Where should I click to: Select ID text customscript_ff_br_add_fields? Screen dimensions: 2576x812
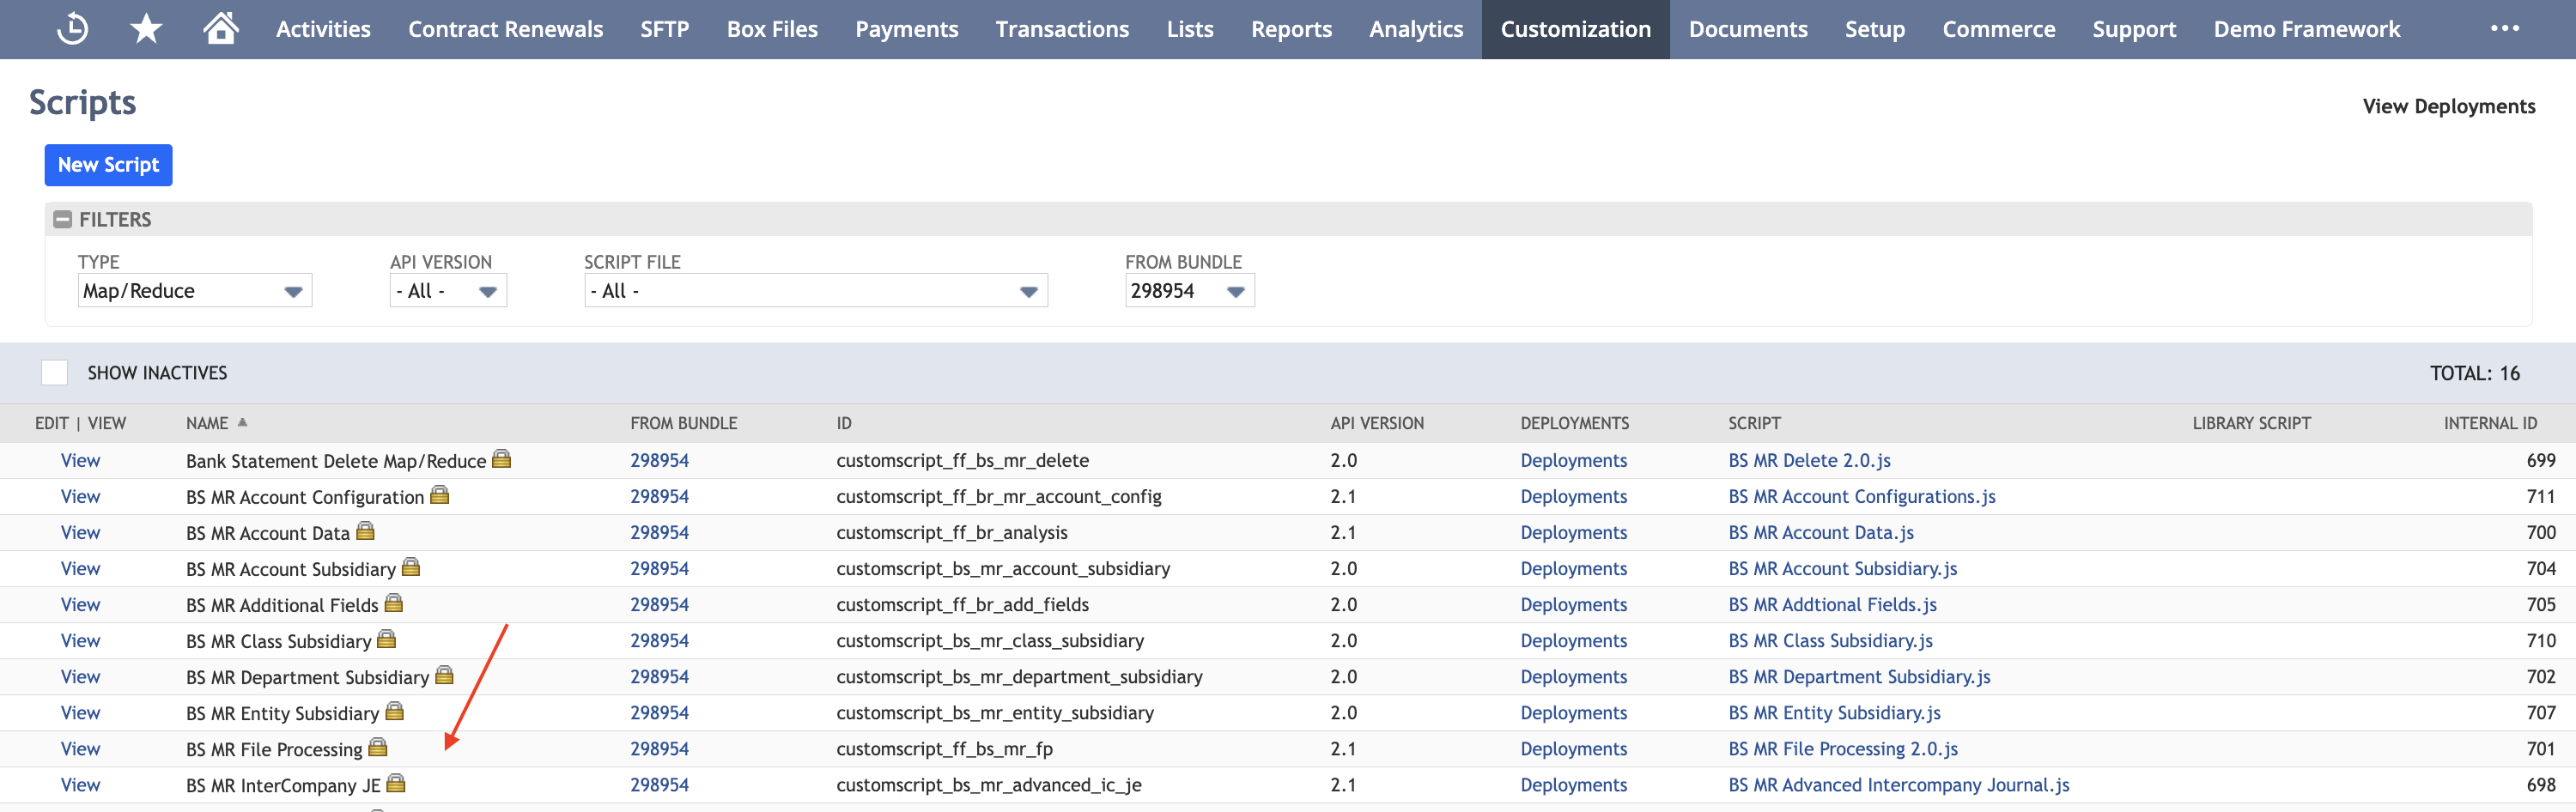(x=962, y=604)
